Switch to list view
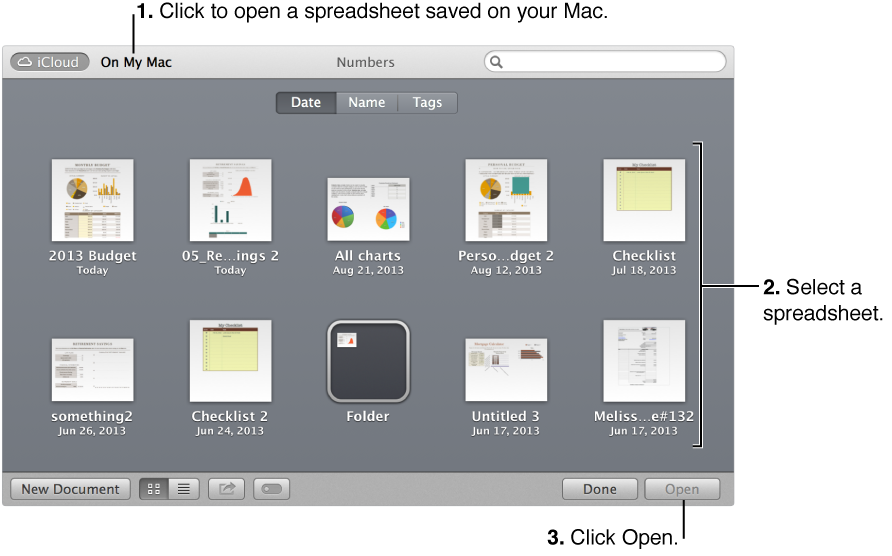892x556 pixels. tap(184, 489)
